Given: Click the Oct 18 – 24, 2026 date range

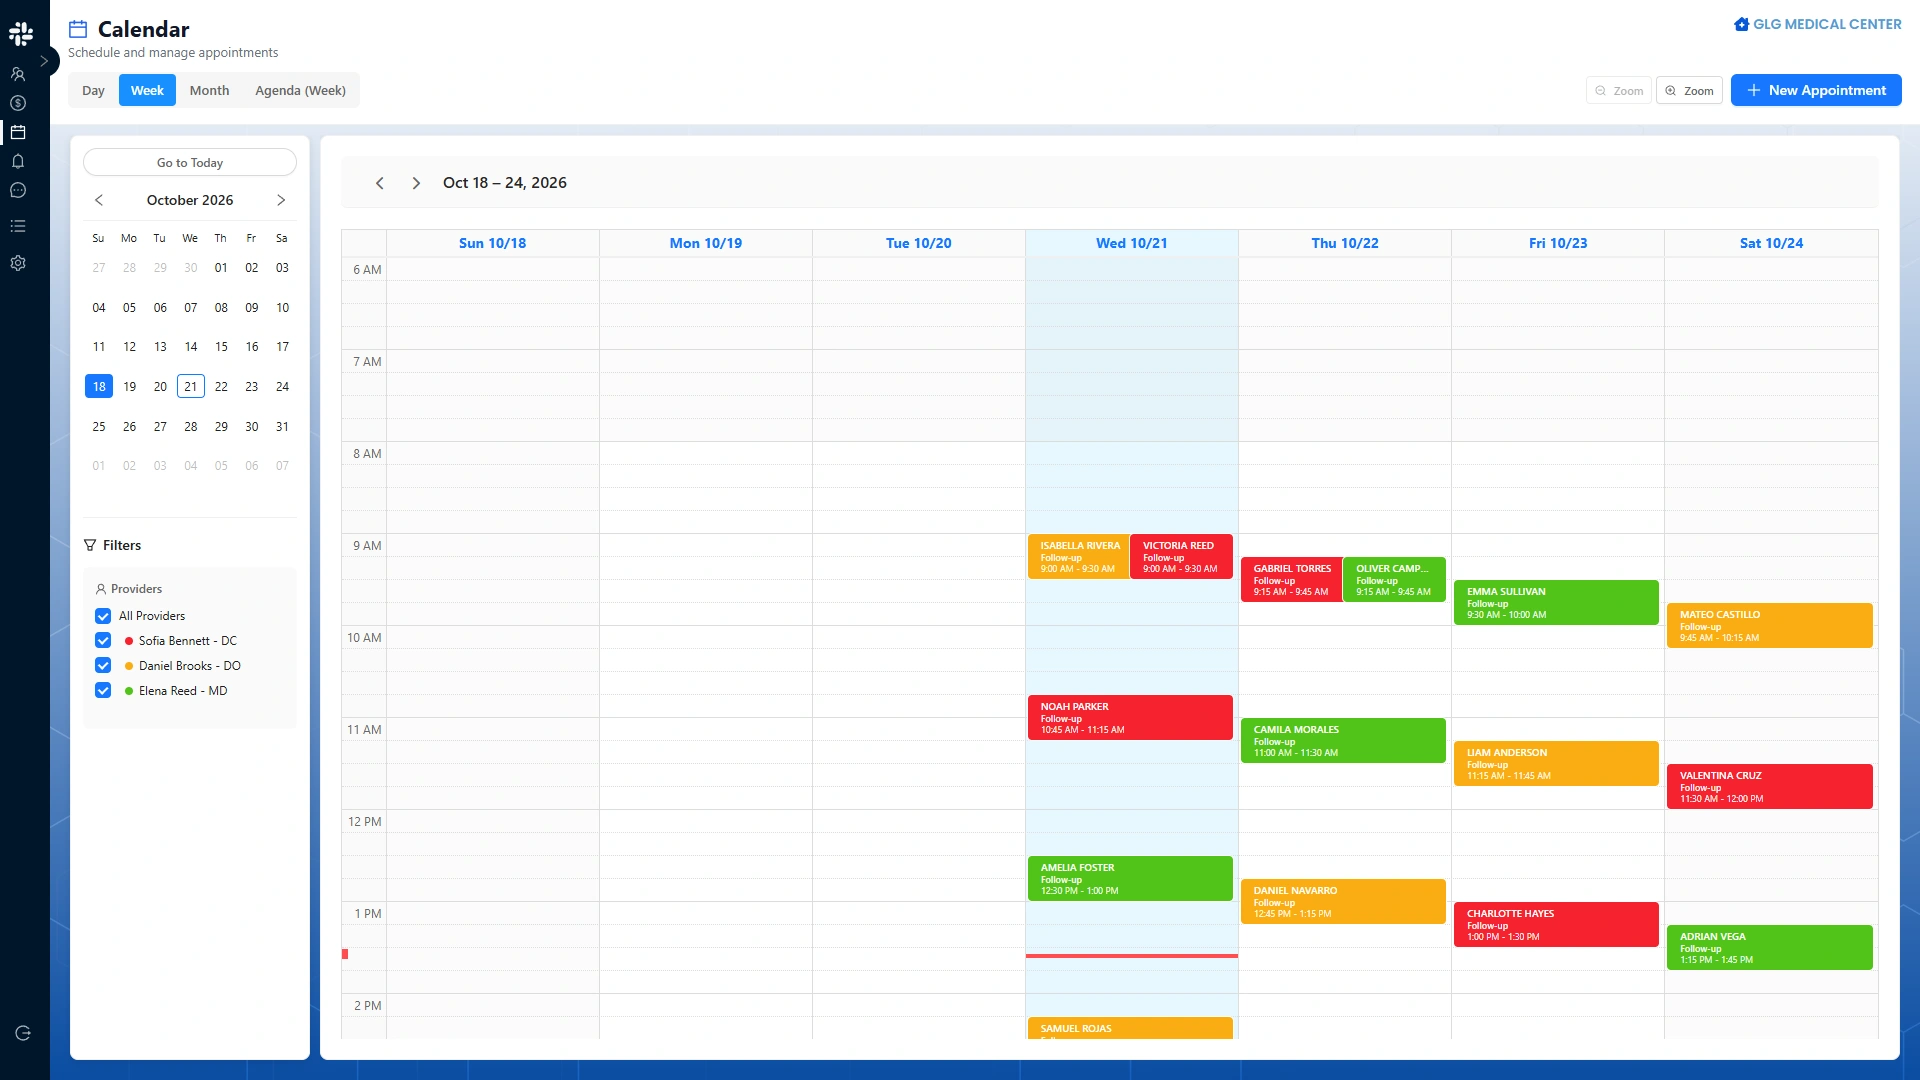Looking at the screenshot, I should tap(505, 183).
